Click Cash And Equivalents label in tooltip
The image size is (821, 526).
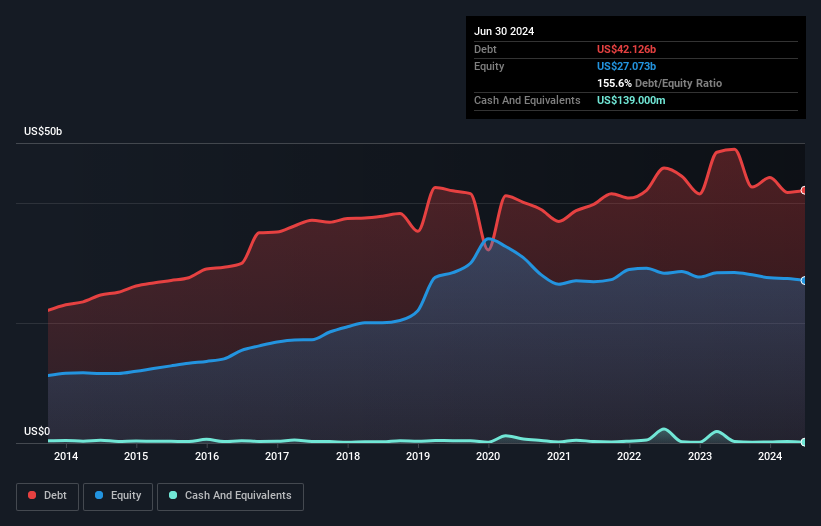(527, 100)
